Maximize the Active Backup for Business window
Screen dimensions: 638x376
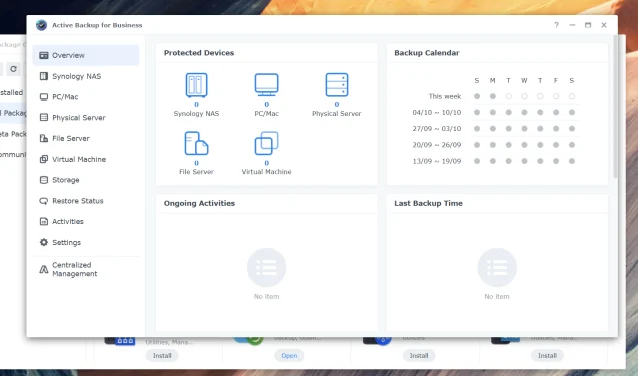(x=588, y=25)
